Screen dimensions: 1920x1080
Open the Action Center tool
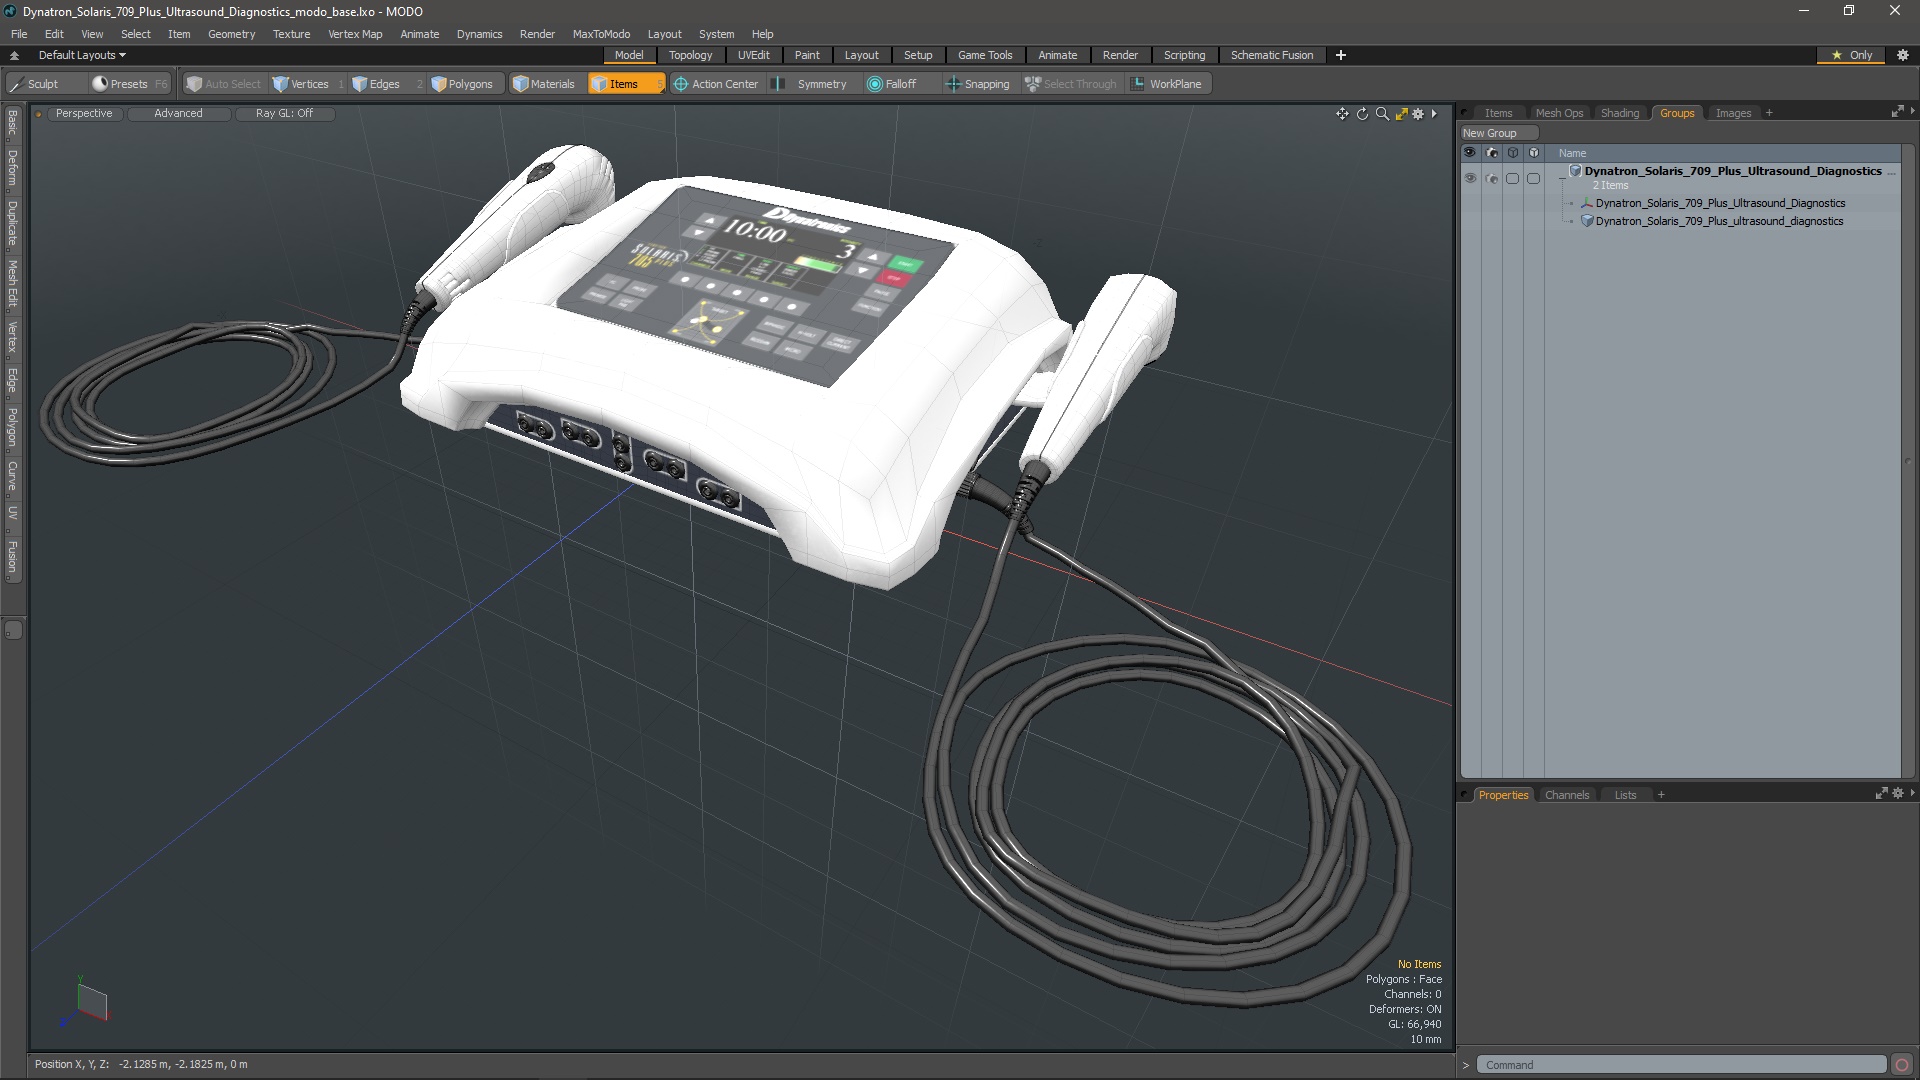[x=716, y=84]
